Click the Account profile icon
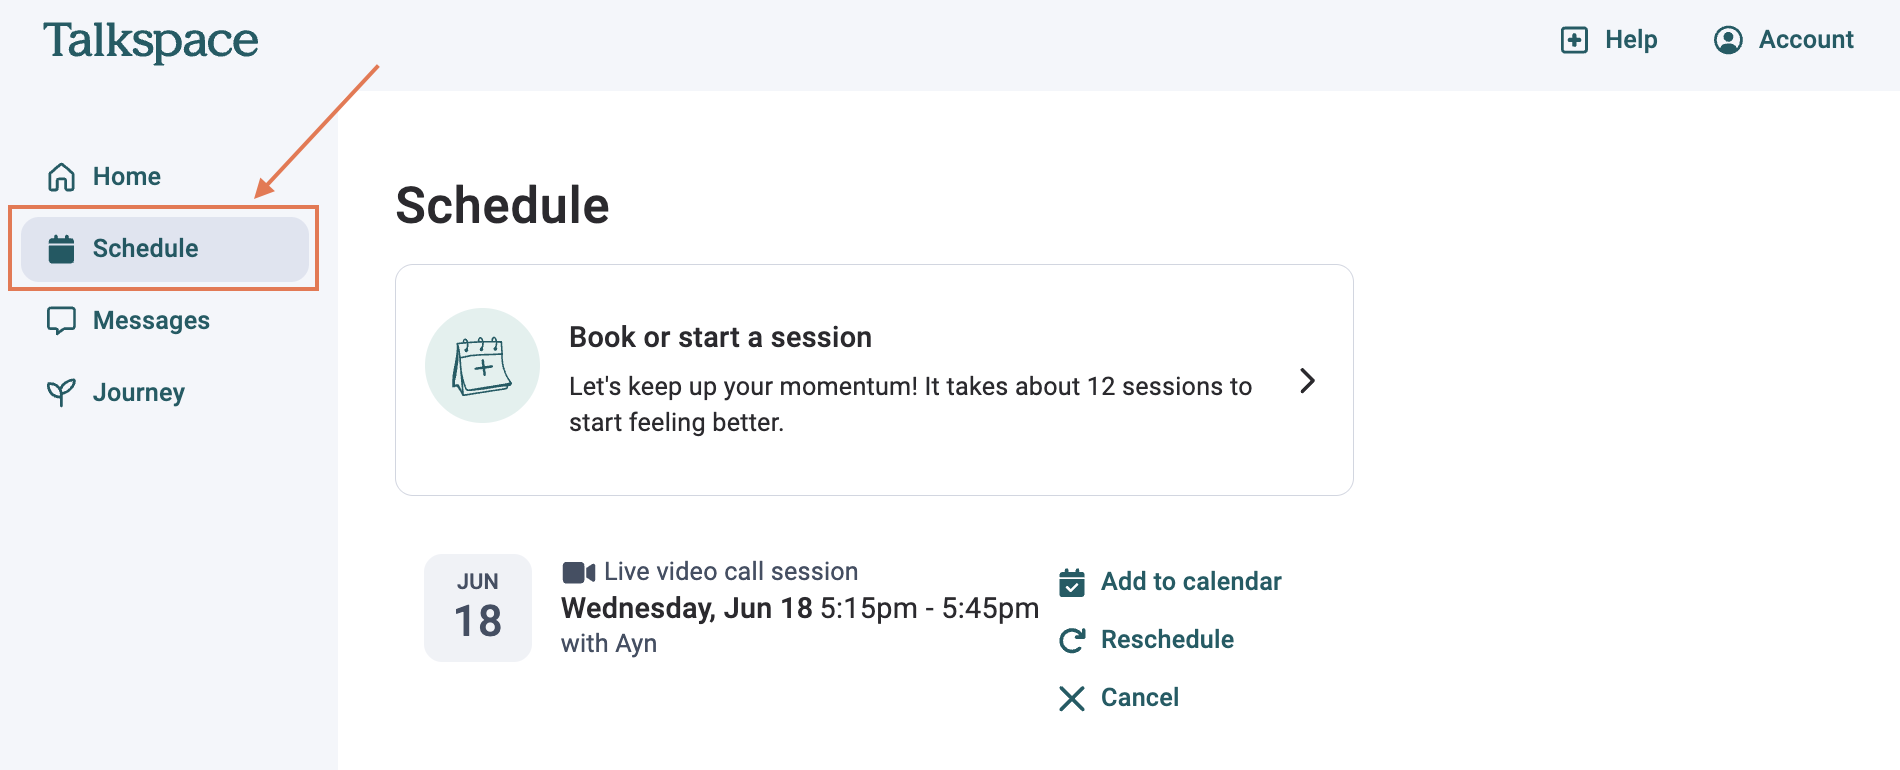The height and width of the screenshot is (770, 1900). (1728, 40)
